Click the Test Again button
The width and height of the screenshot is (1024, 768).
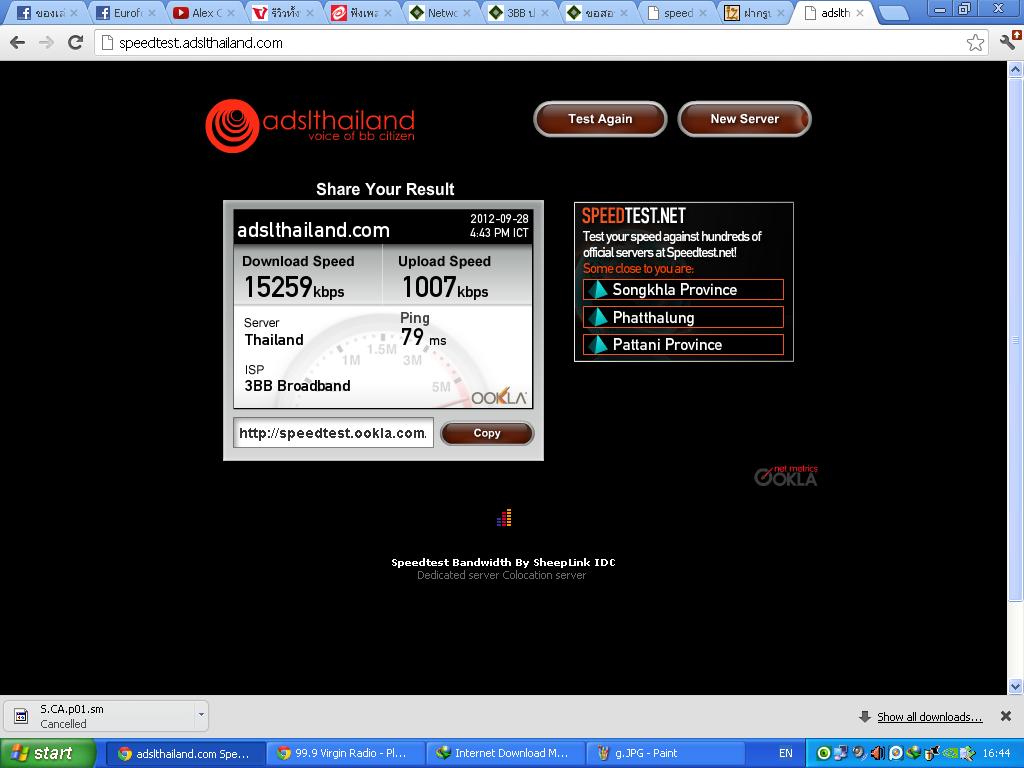coord(600,119)
